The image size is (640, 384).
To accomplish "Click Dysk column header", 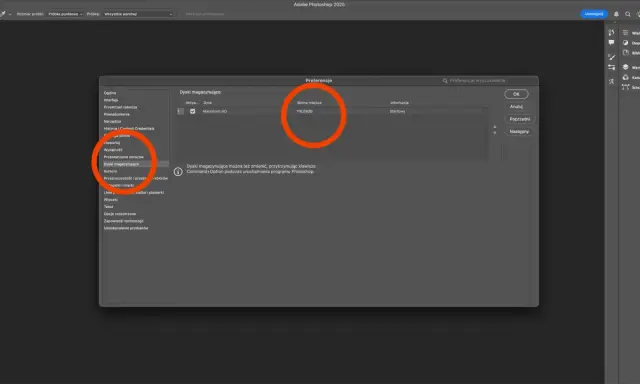I will click(207, 103).
